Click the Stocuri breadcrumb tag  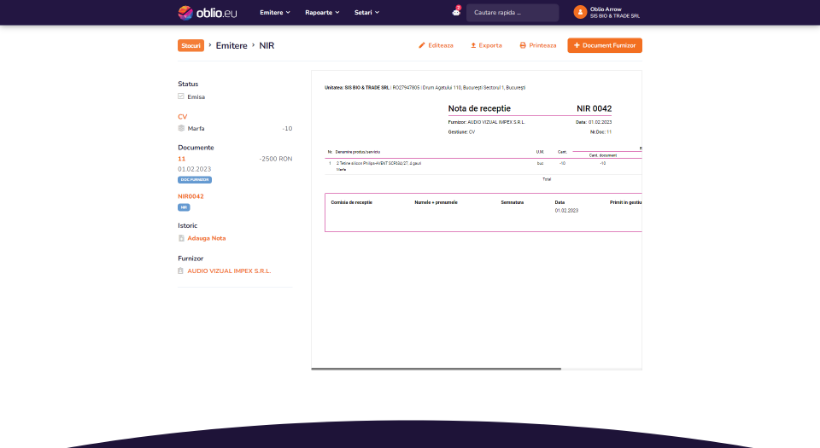point(191,45)
